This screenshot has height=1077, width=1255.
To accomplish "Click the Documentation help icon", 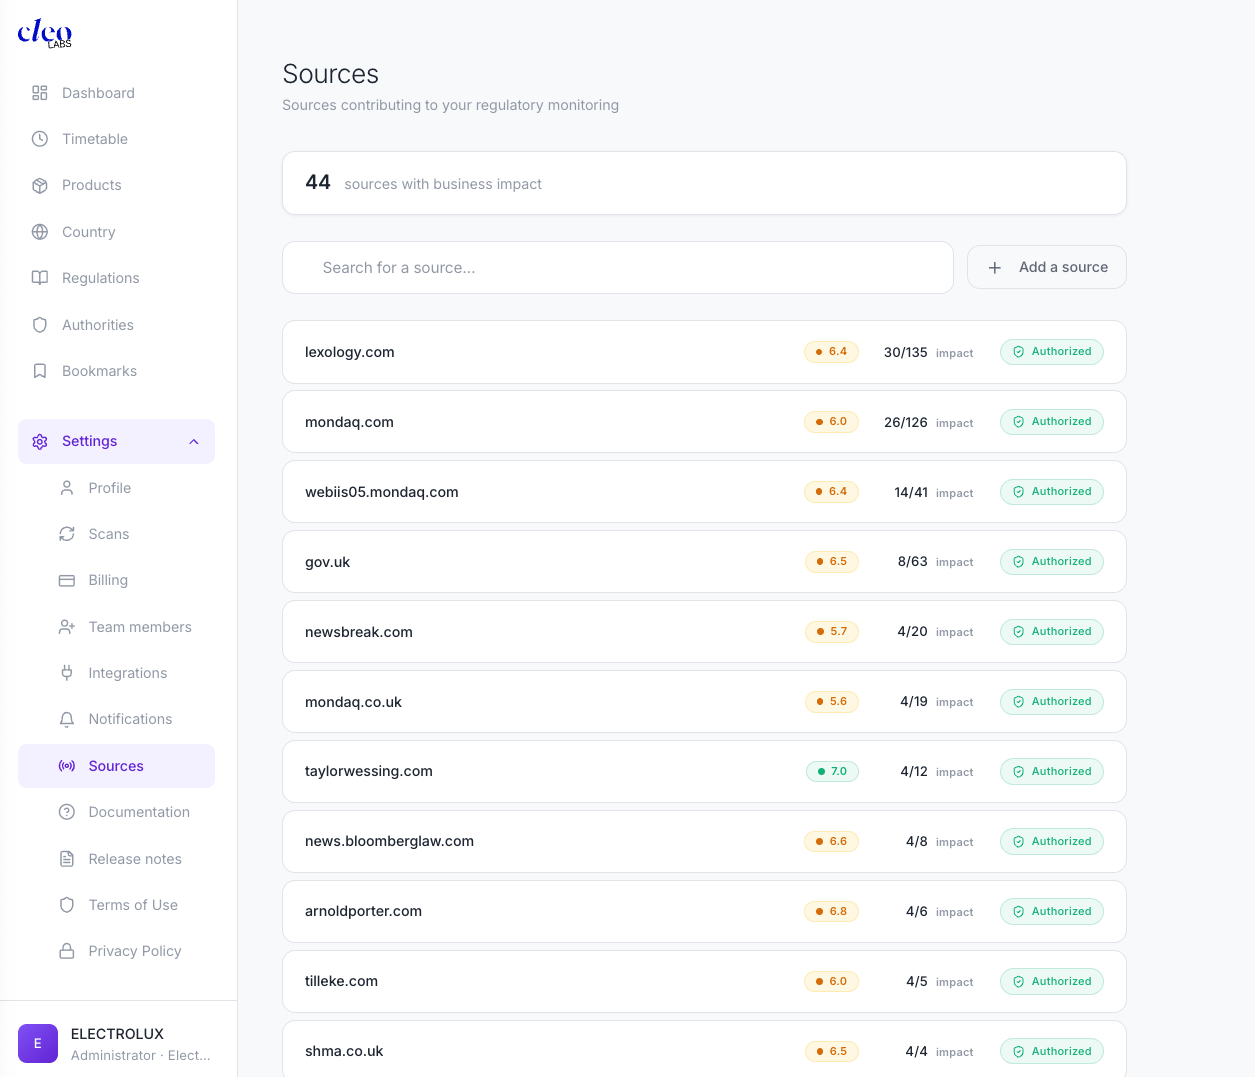I will (x=67, y=812).
